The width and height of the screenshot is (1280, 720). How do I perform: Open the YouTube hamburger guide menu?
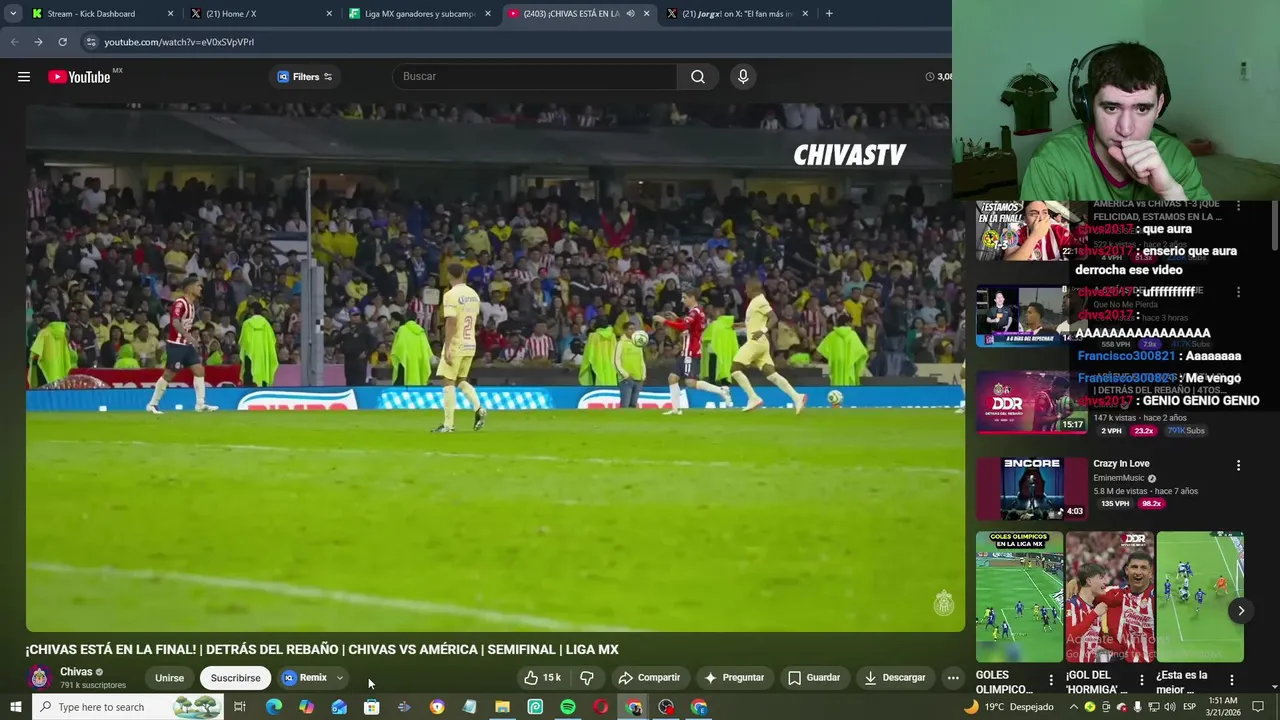point(24,77)
